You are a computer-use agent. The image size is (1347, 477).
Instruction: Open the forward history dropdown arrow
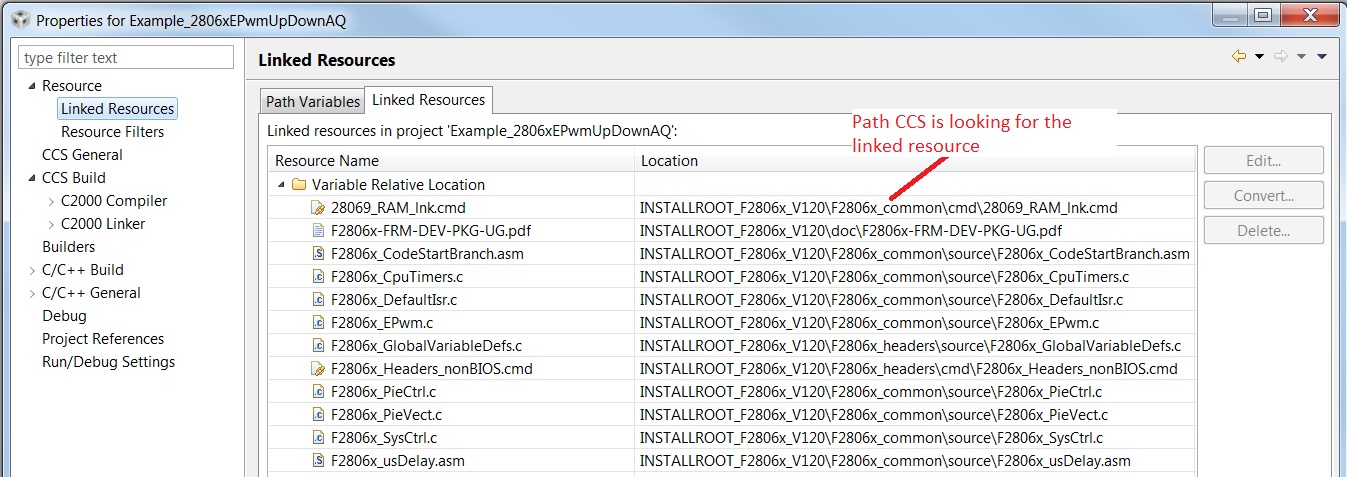1301,57
